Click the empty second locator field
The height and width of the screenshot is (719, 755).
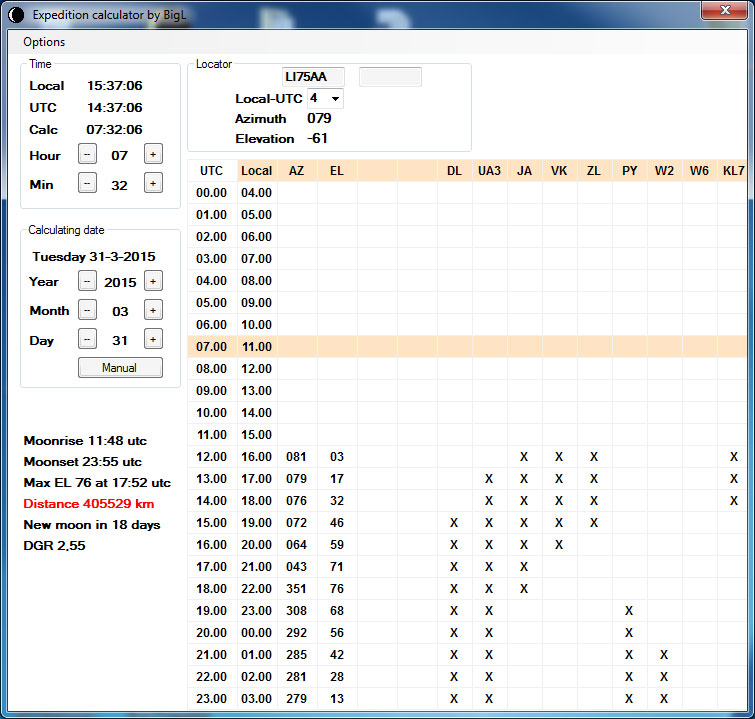(x=390, y=77)
